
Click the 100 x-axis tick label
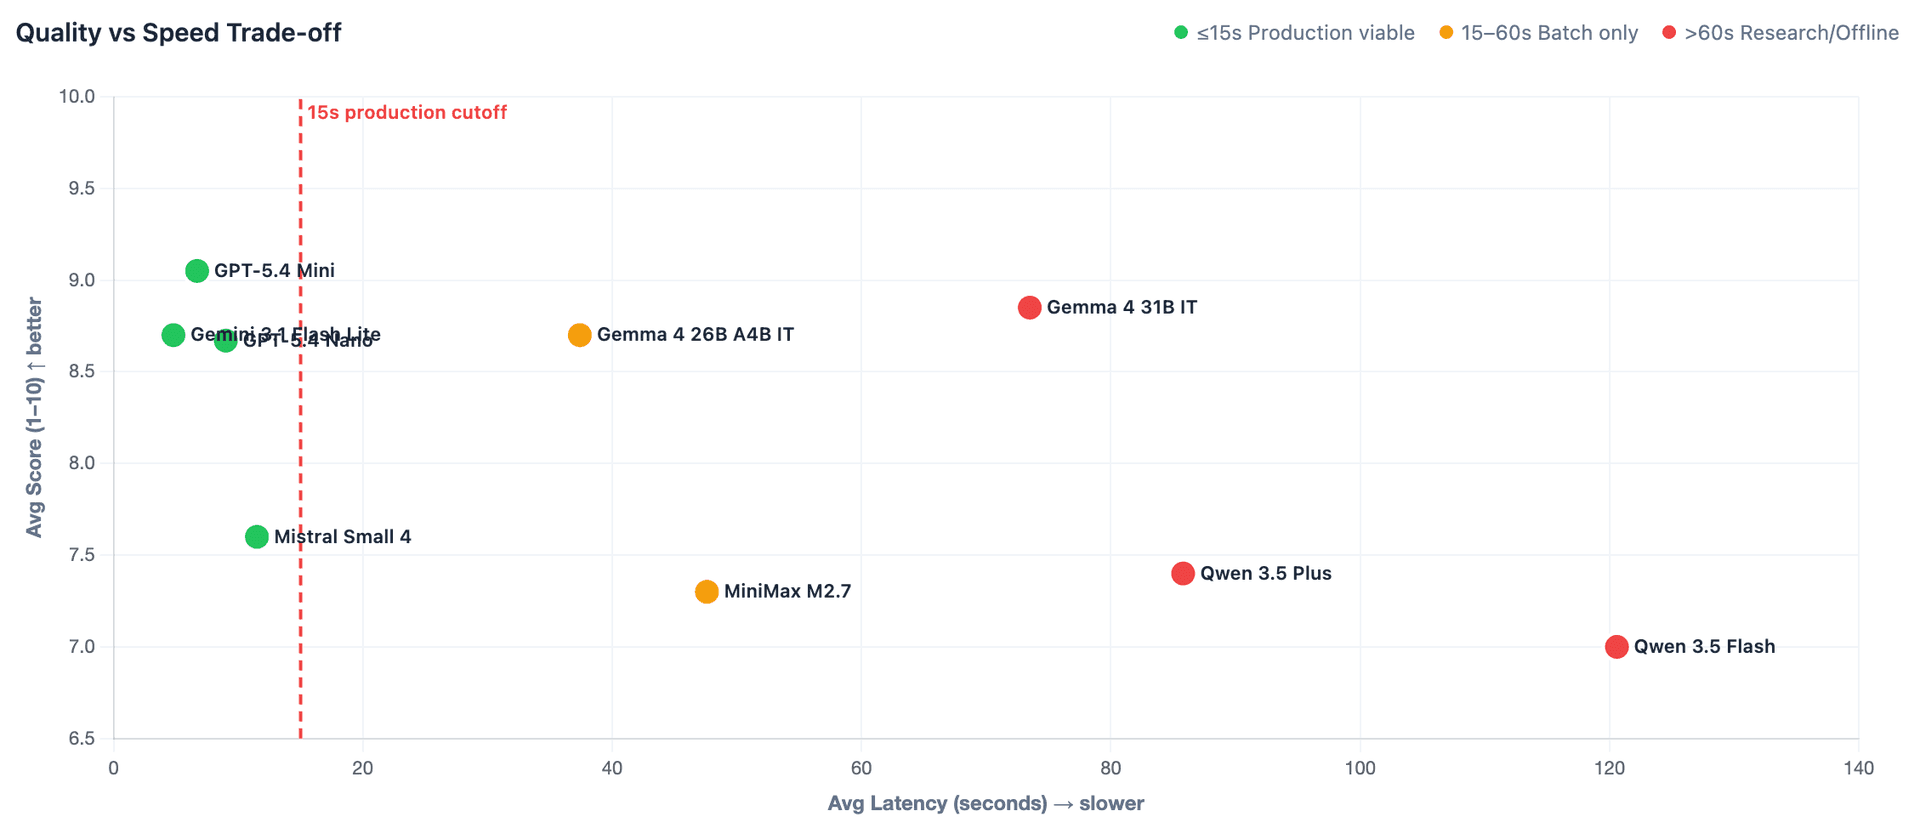pos(1360,769)
